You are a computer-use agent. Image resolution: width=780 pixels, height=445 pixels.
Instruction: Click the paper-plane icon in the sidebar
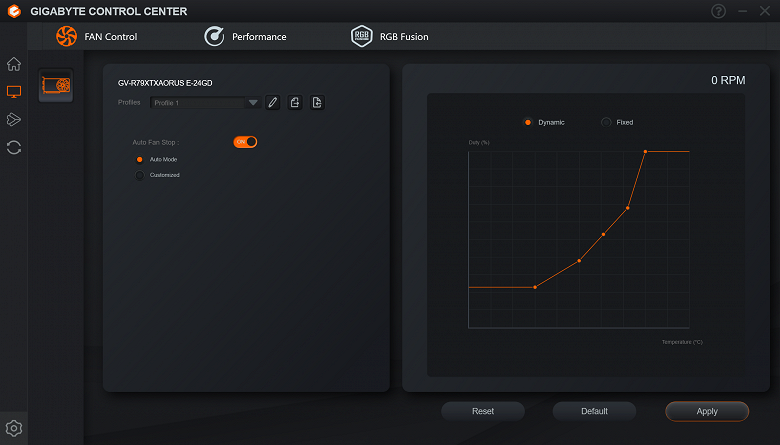pos(14,119)
